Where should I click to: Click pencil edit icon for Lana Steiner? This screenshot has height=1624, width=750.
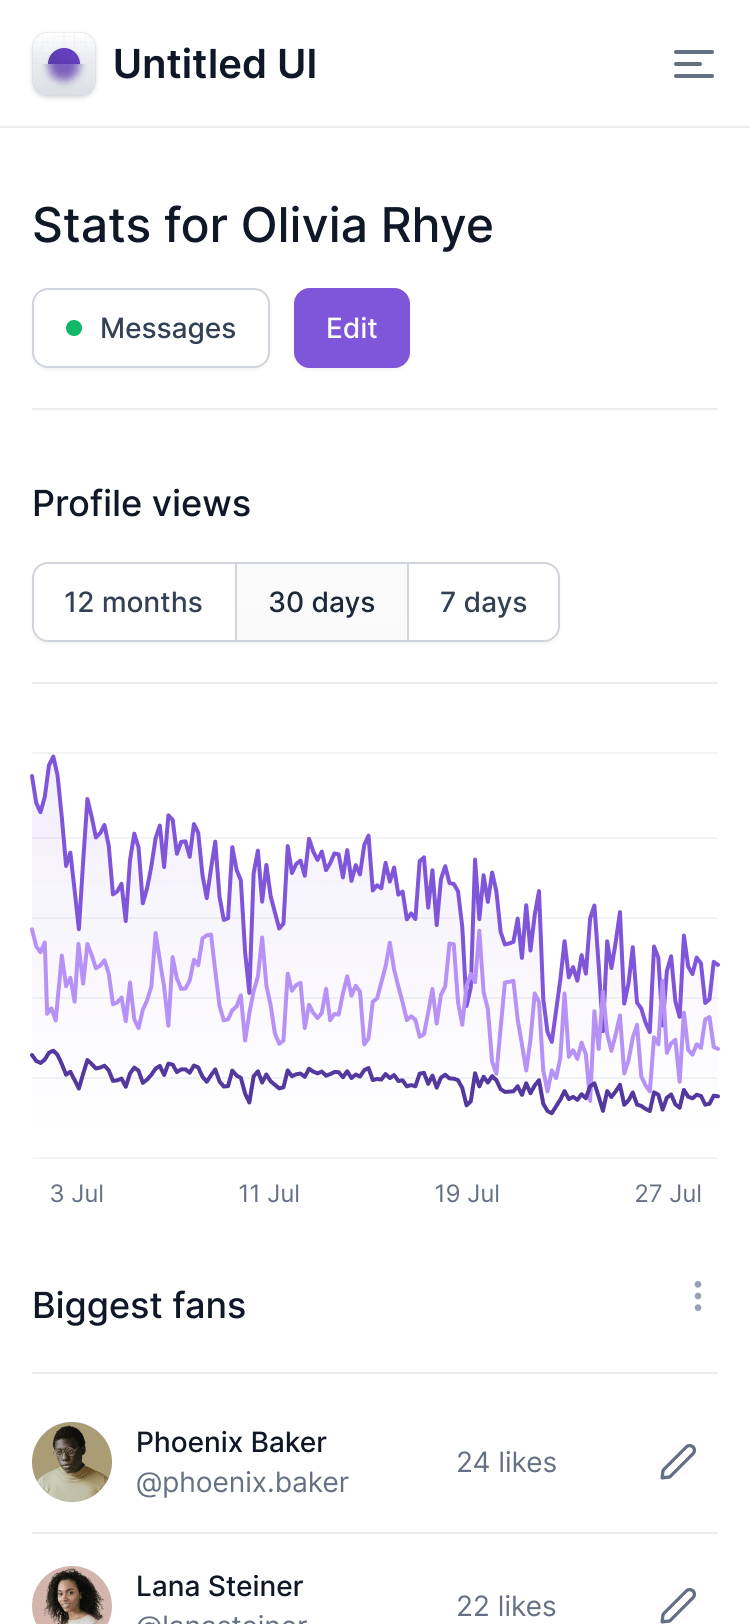coord(678,1604)
